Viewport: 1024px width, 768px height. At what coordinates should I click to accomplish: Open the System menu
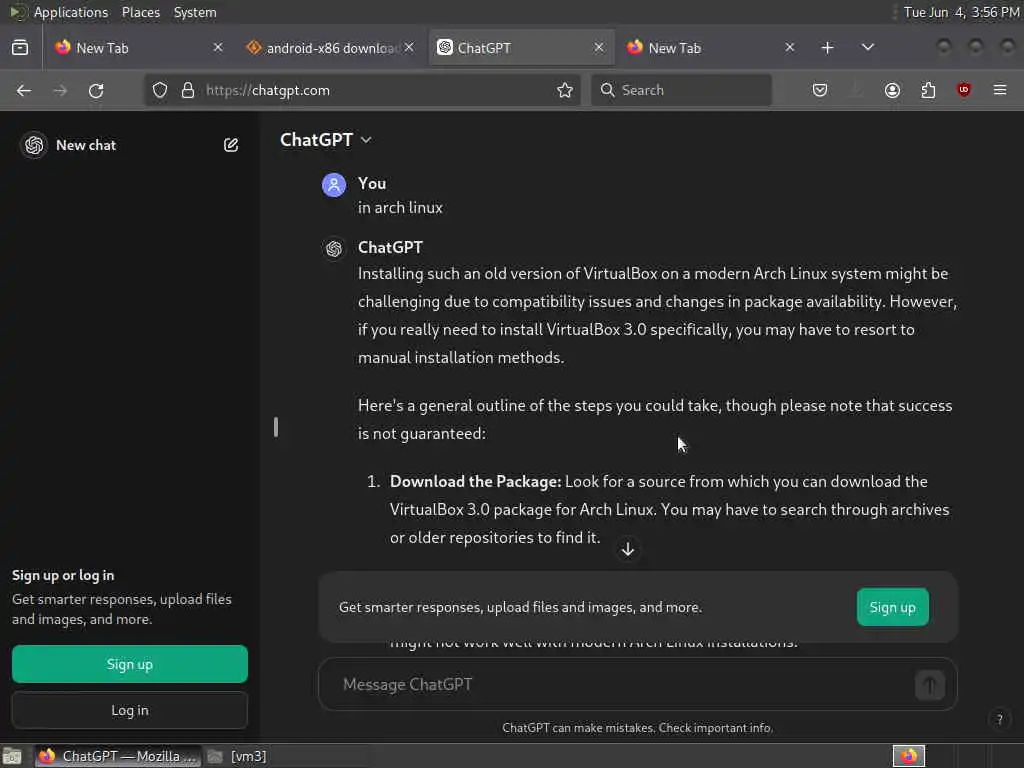[195, 12]
